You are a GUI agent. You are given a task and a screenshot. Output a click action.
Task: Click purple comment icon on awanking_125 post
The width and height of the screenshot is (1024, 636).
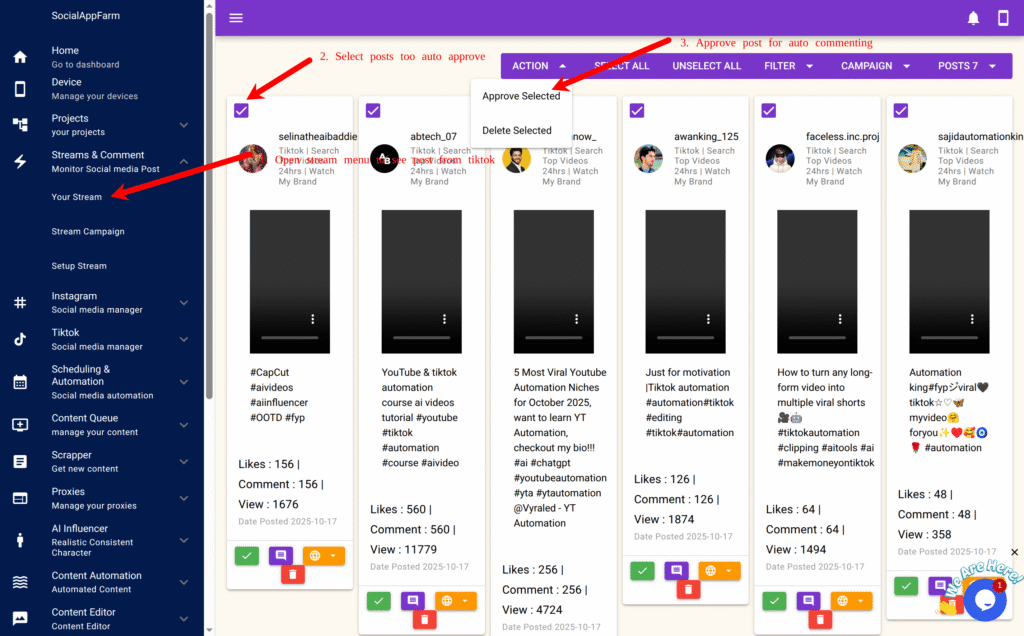point(676,571)
